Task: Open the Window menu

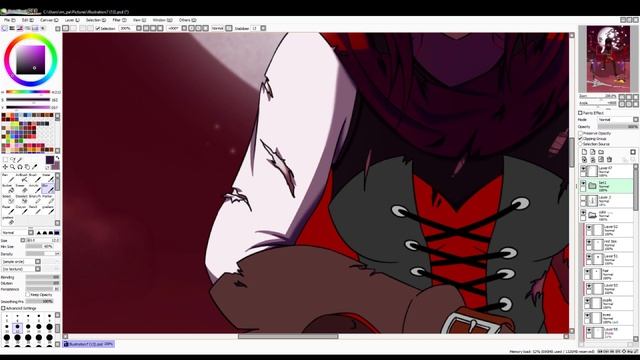Action: (162, 20)
